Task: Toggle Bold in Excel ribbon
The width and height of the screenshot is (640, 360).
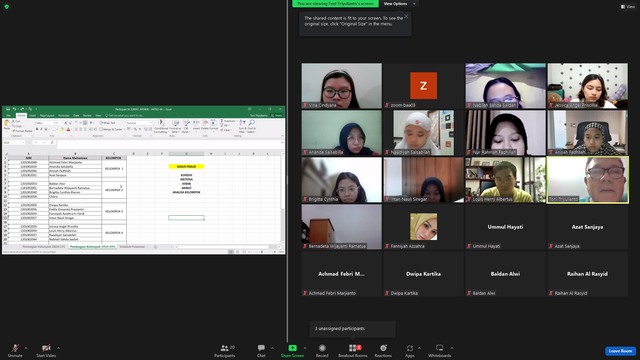Action: (37, 129)
